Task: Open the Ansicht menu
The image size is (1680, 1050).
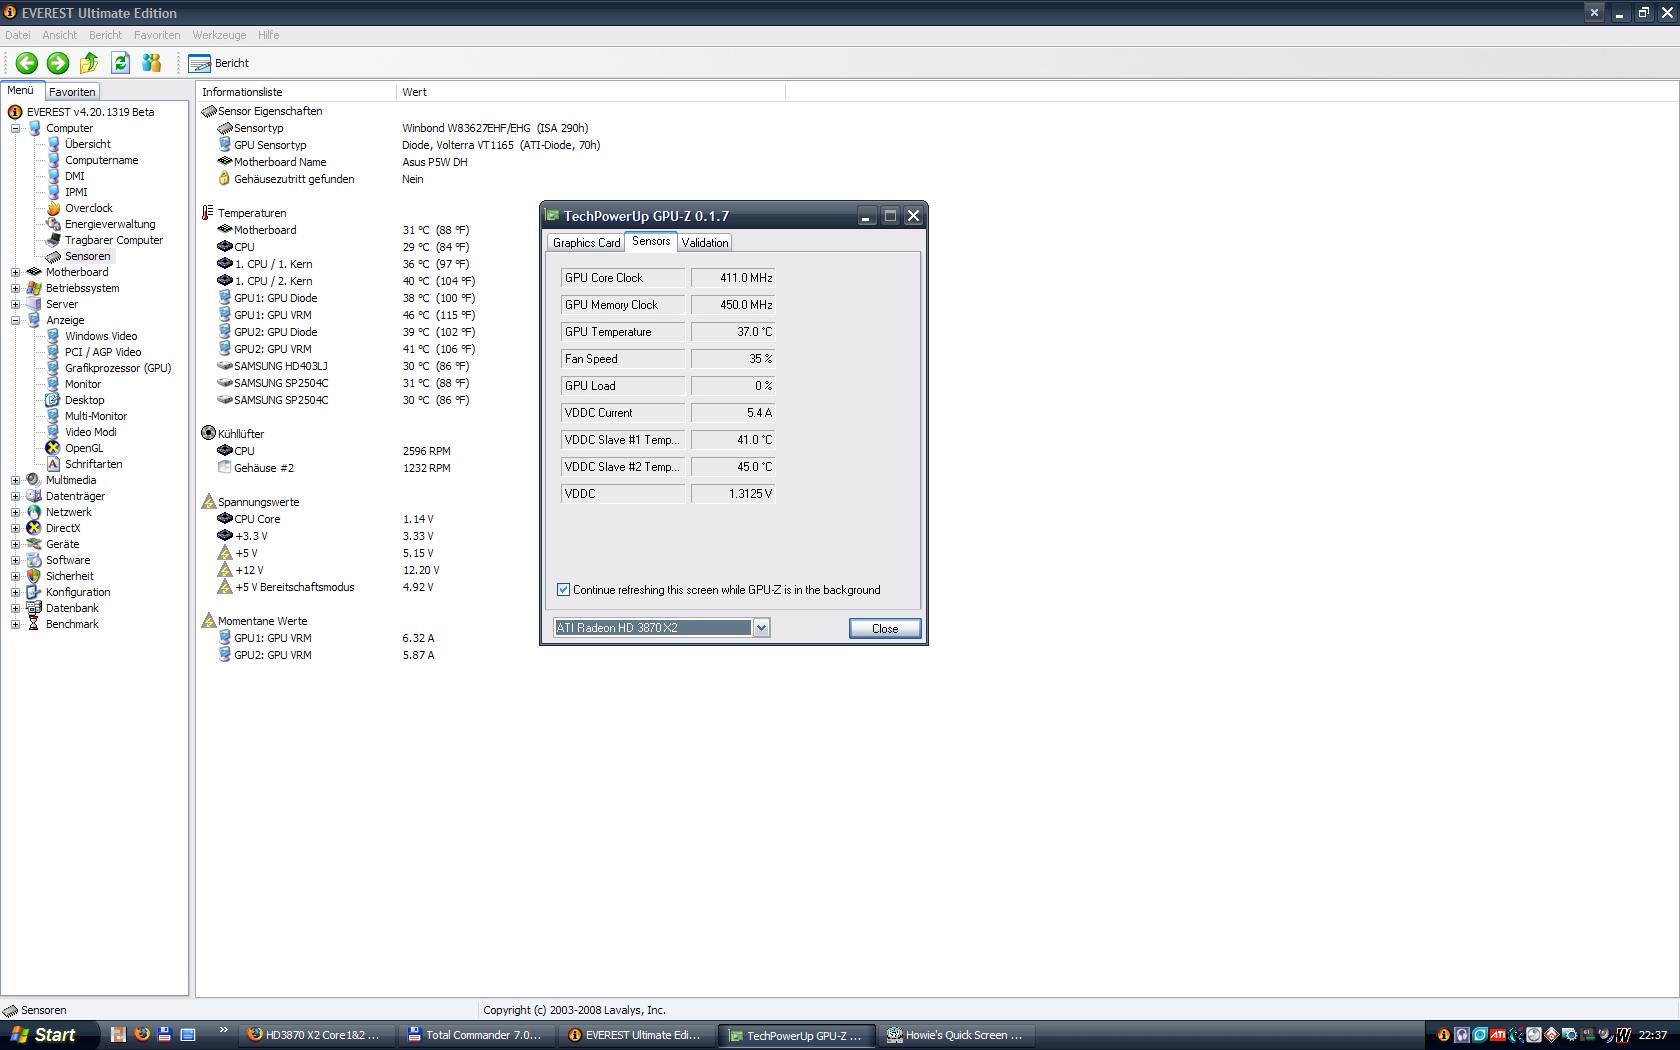Action: pos(59,35)
